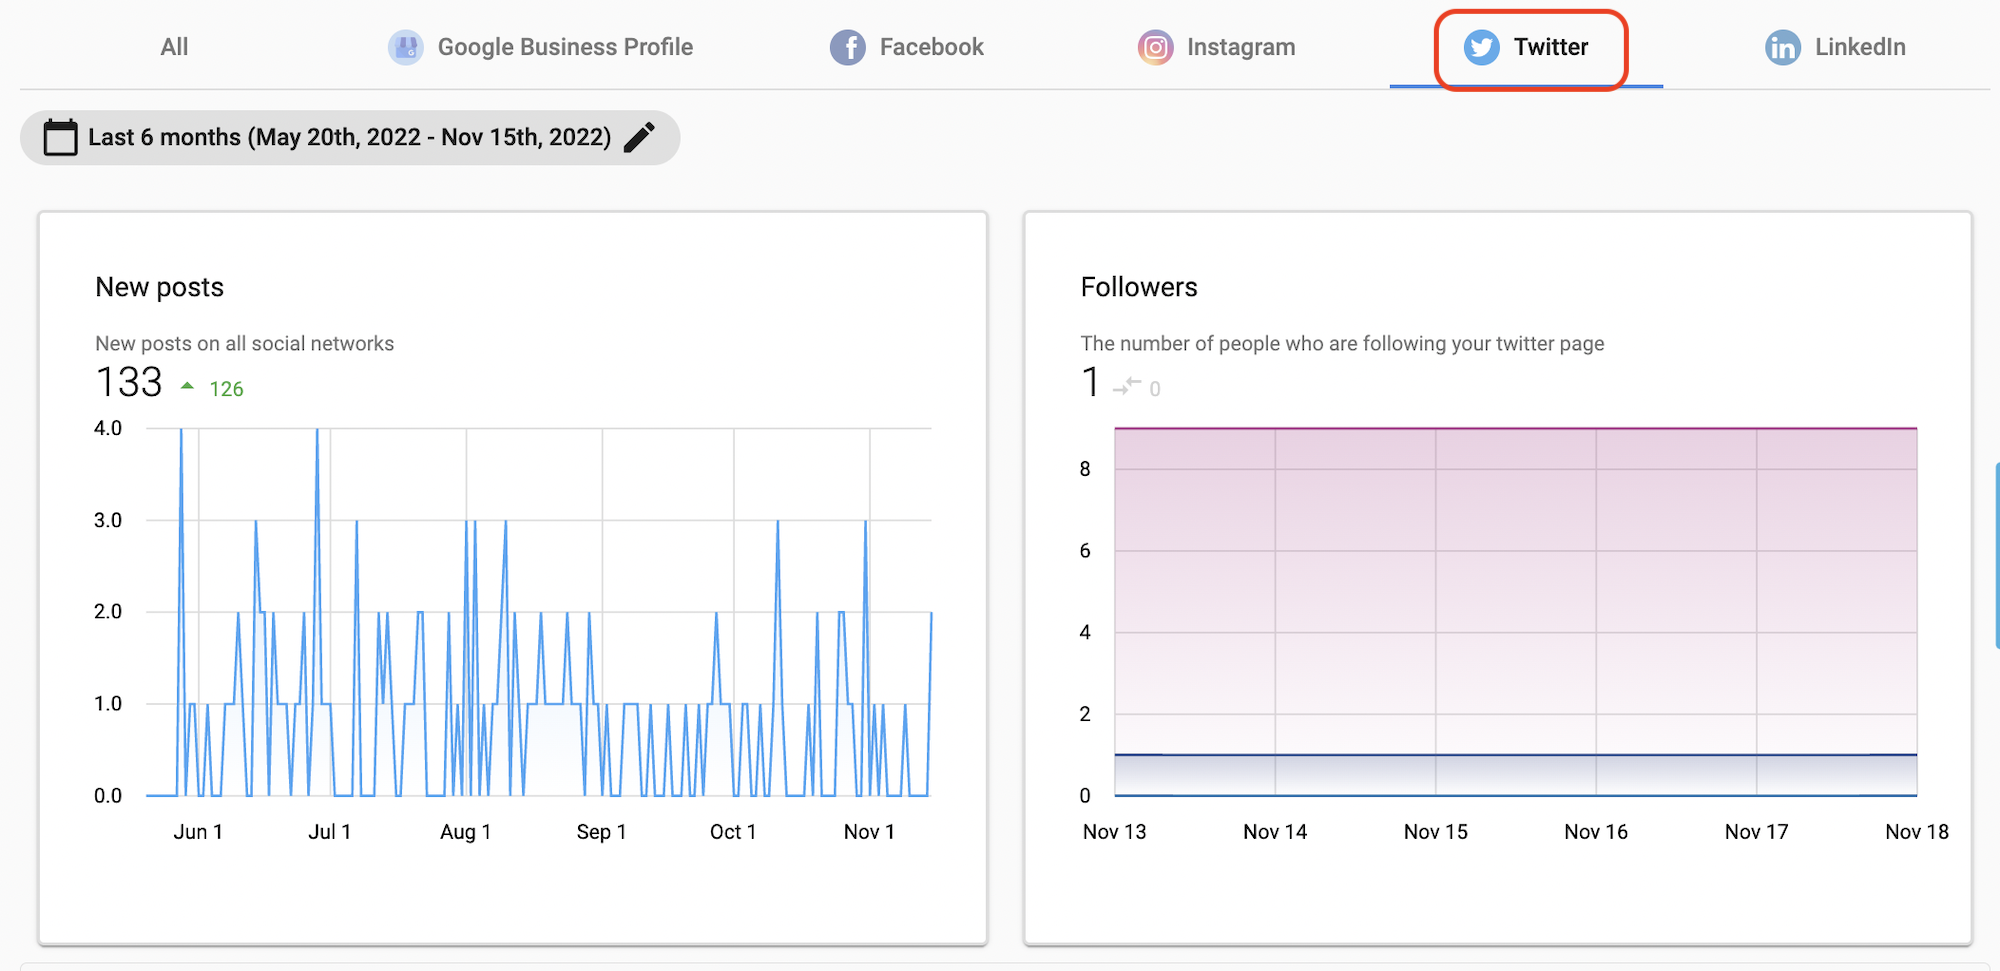Click the calendar icon in date filter
The height and width of the screenshot is (971, 2000).
60,137
